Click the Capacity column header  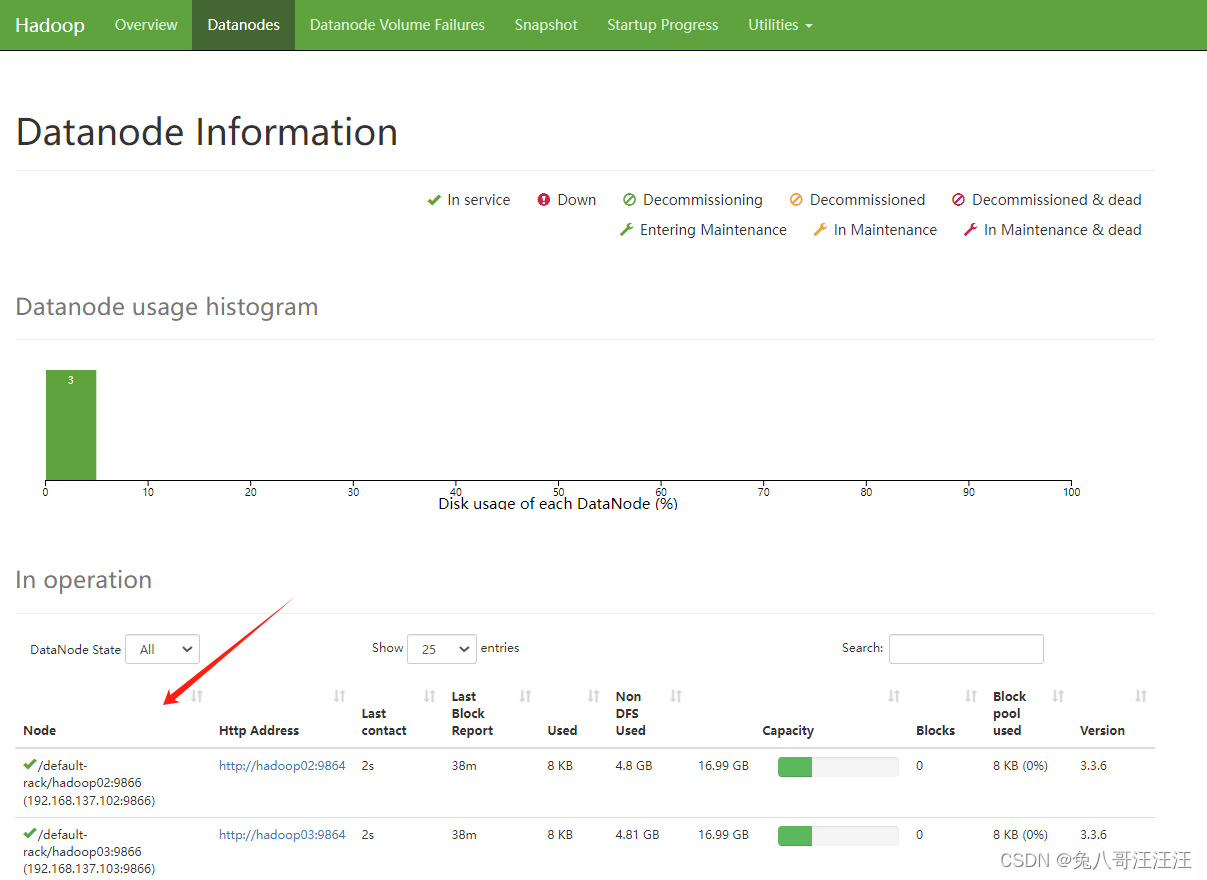(x=788, y=731)
